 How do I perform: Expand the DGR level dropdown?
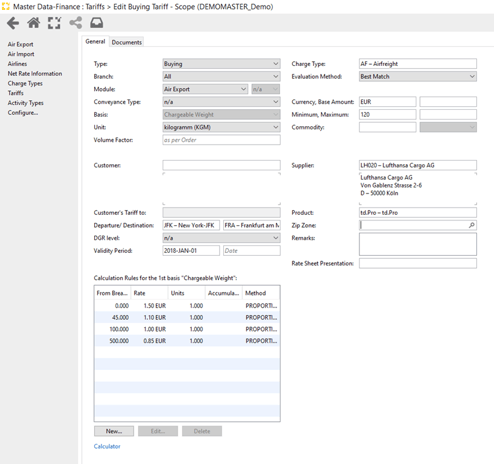point(221,238)
